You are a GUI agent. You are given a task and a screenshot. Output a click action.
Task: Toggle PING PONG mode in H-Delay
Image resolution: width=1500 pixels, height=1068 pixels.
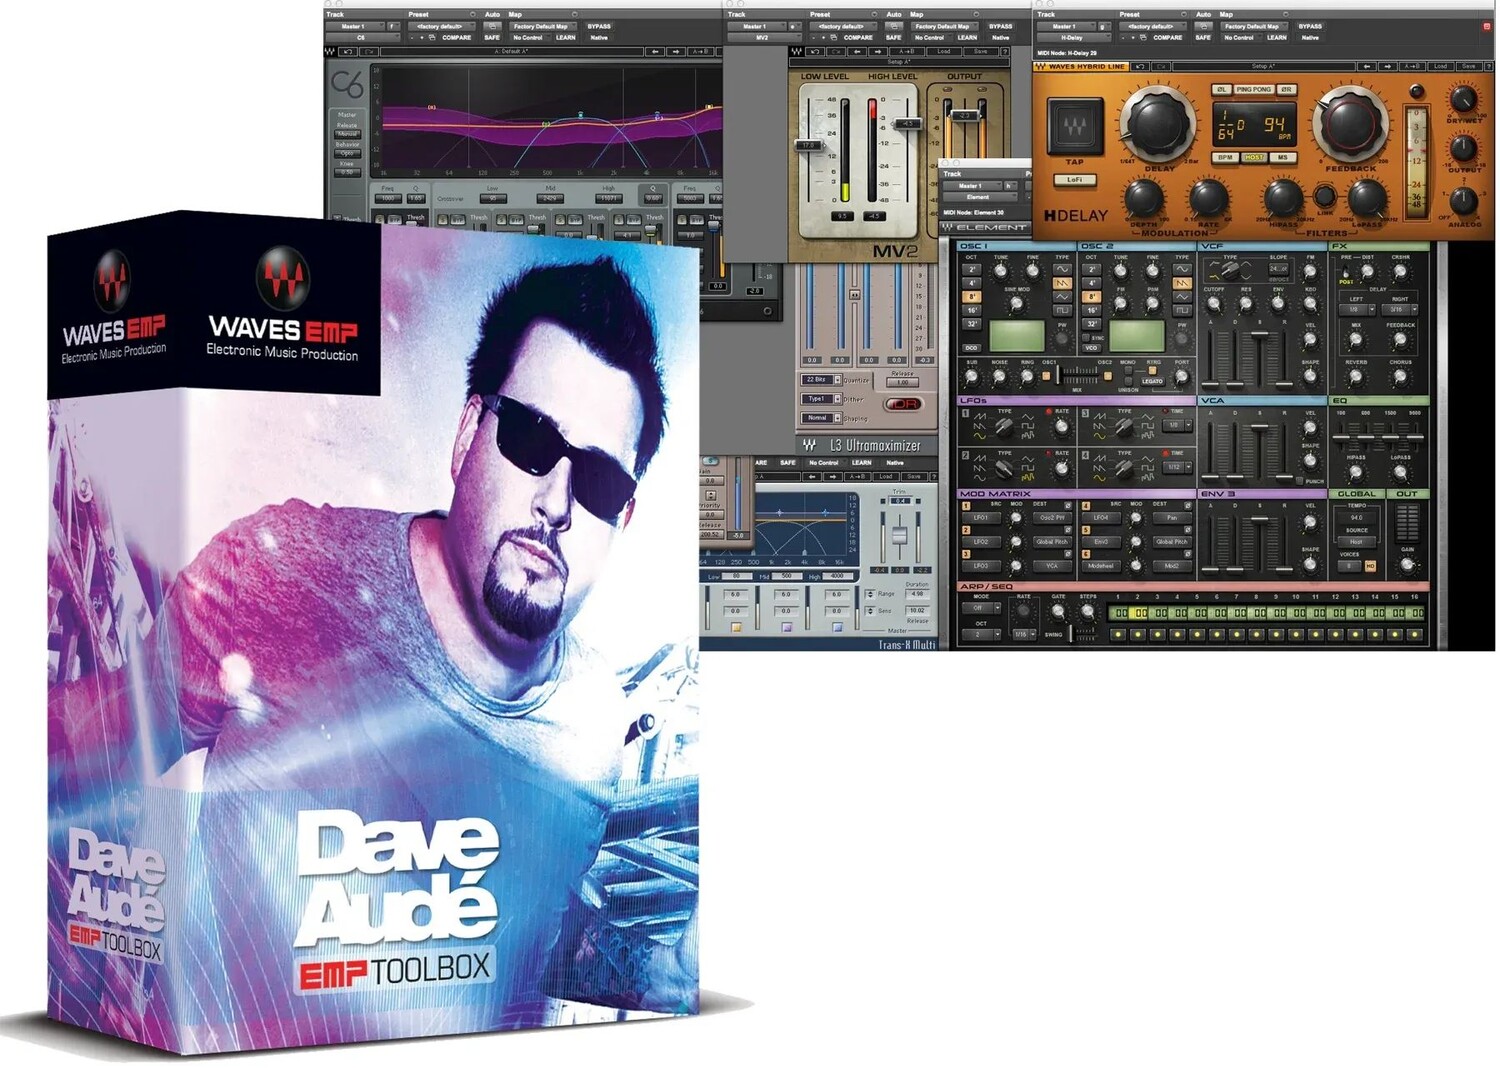(x=1253, y=89)
